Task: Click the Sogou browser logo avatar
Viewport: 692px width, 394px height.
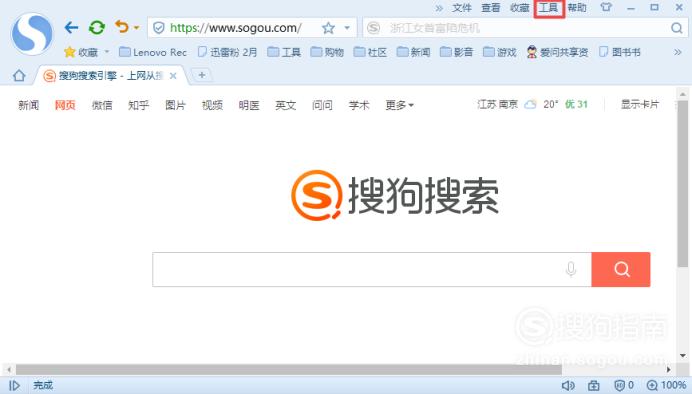Action: [32, 34]
